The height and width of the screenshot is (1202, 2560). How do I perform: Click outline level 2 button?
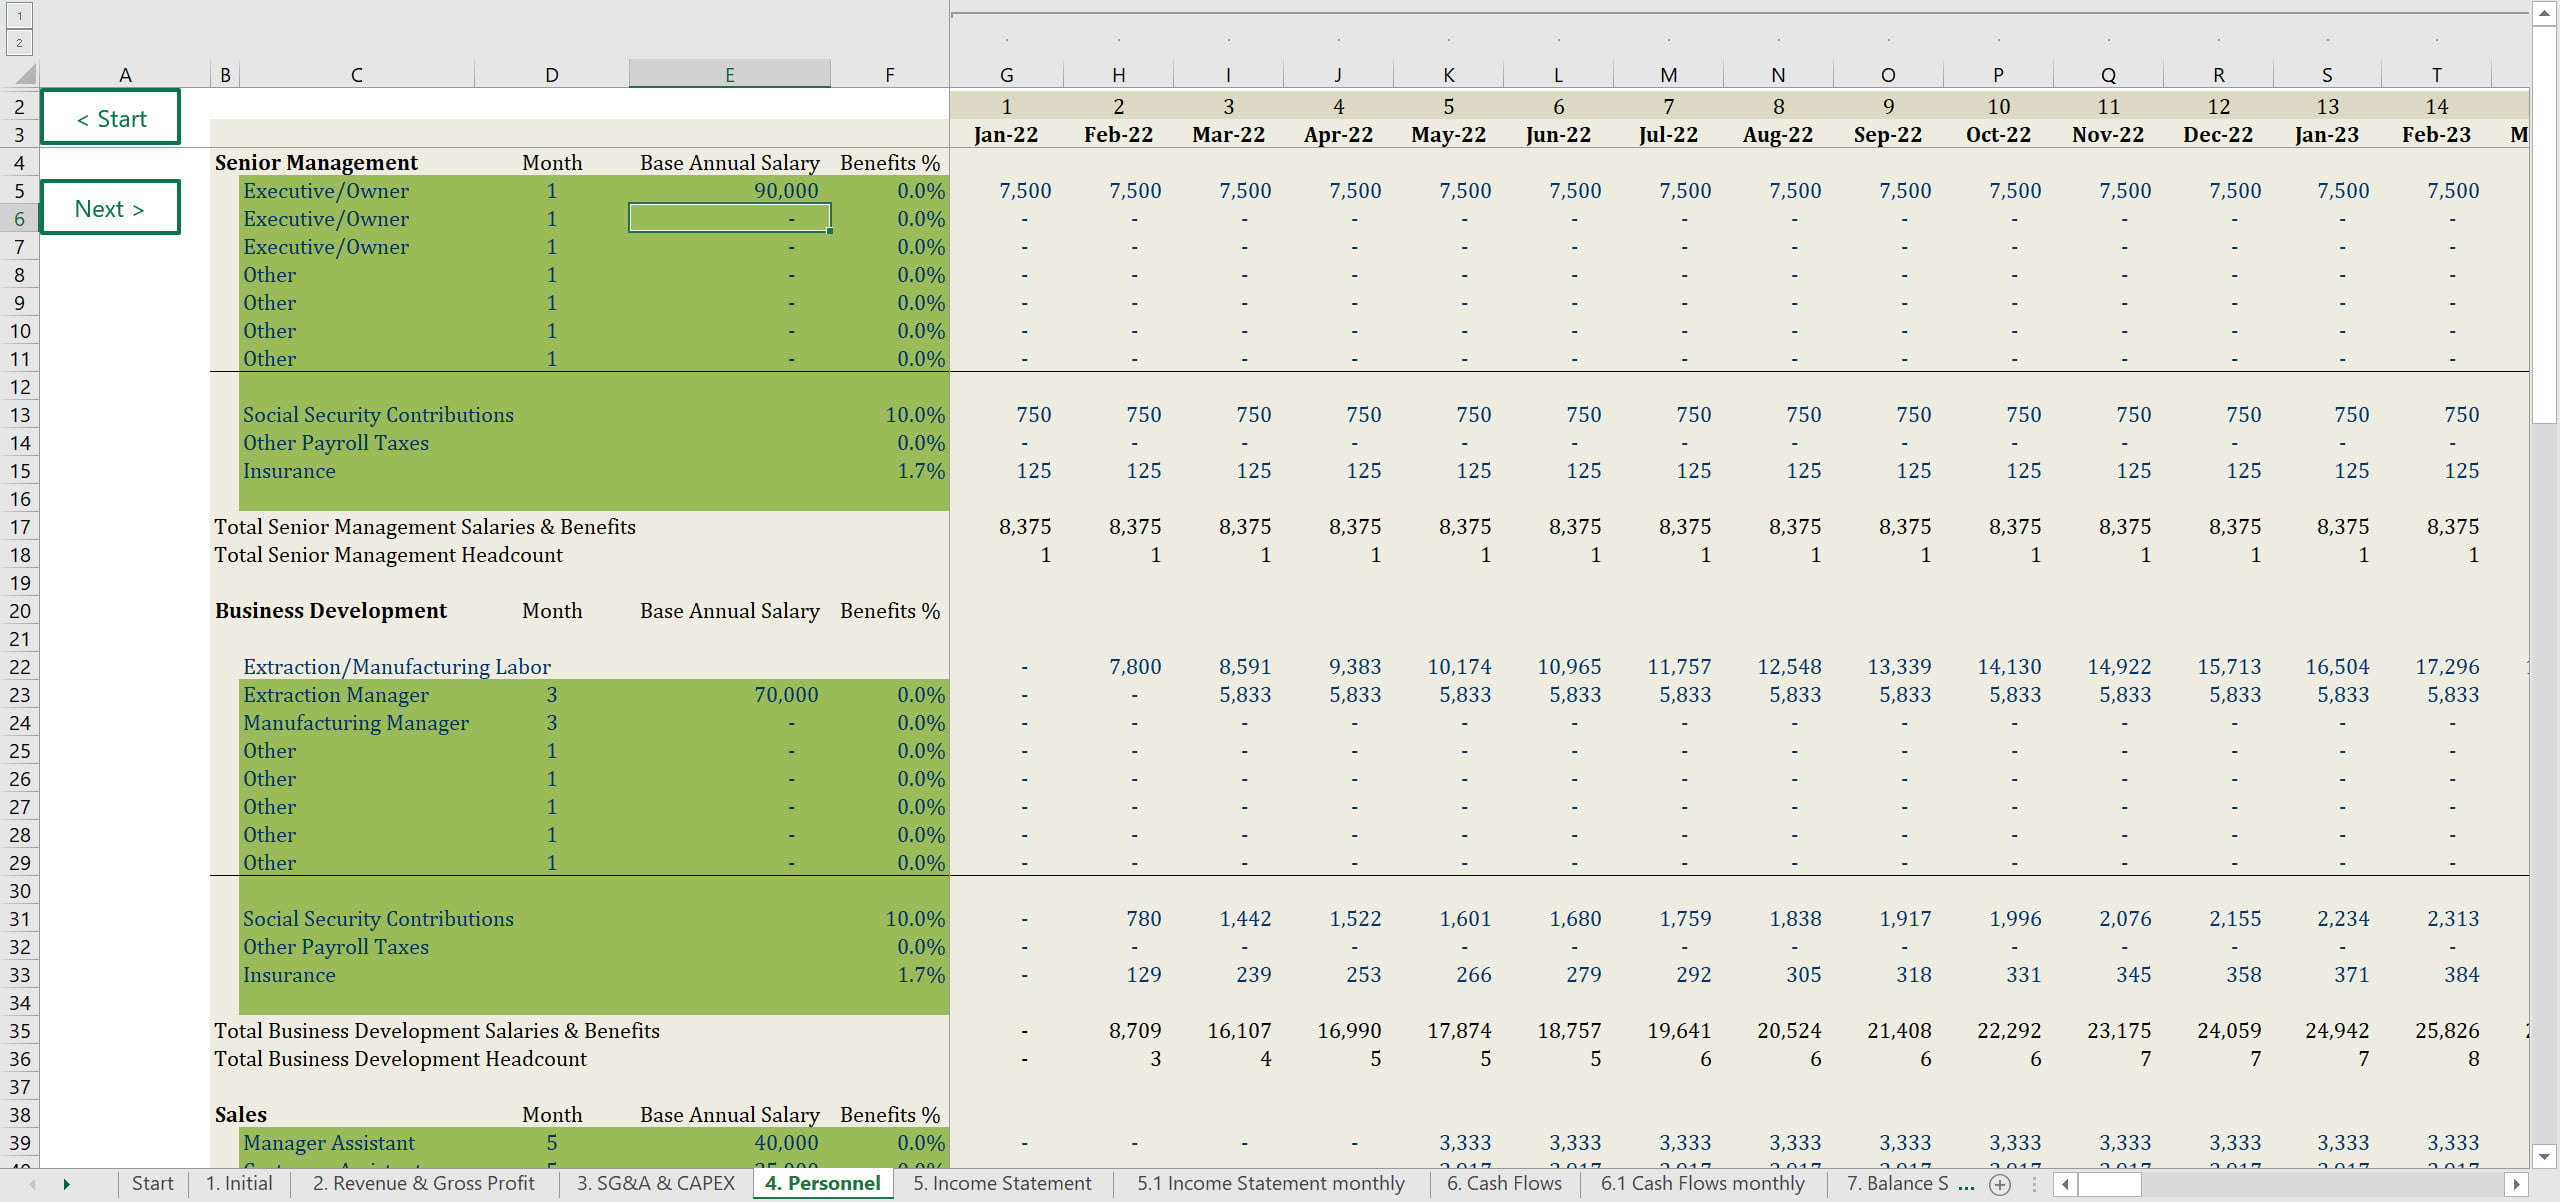point(19,42)
